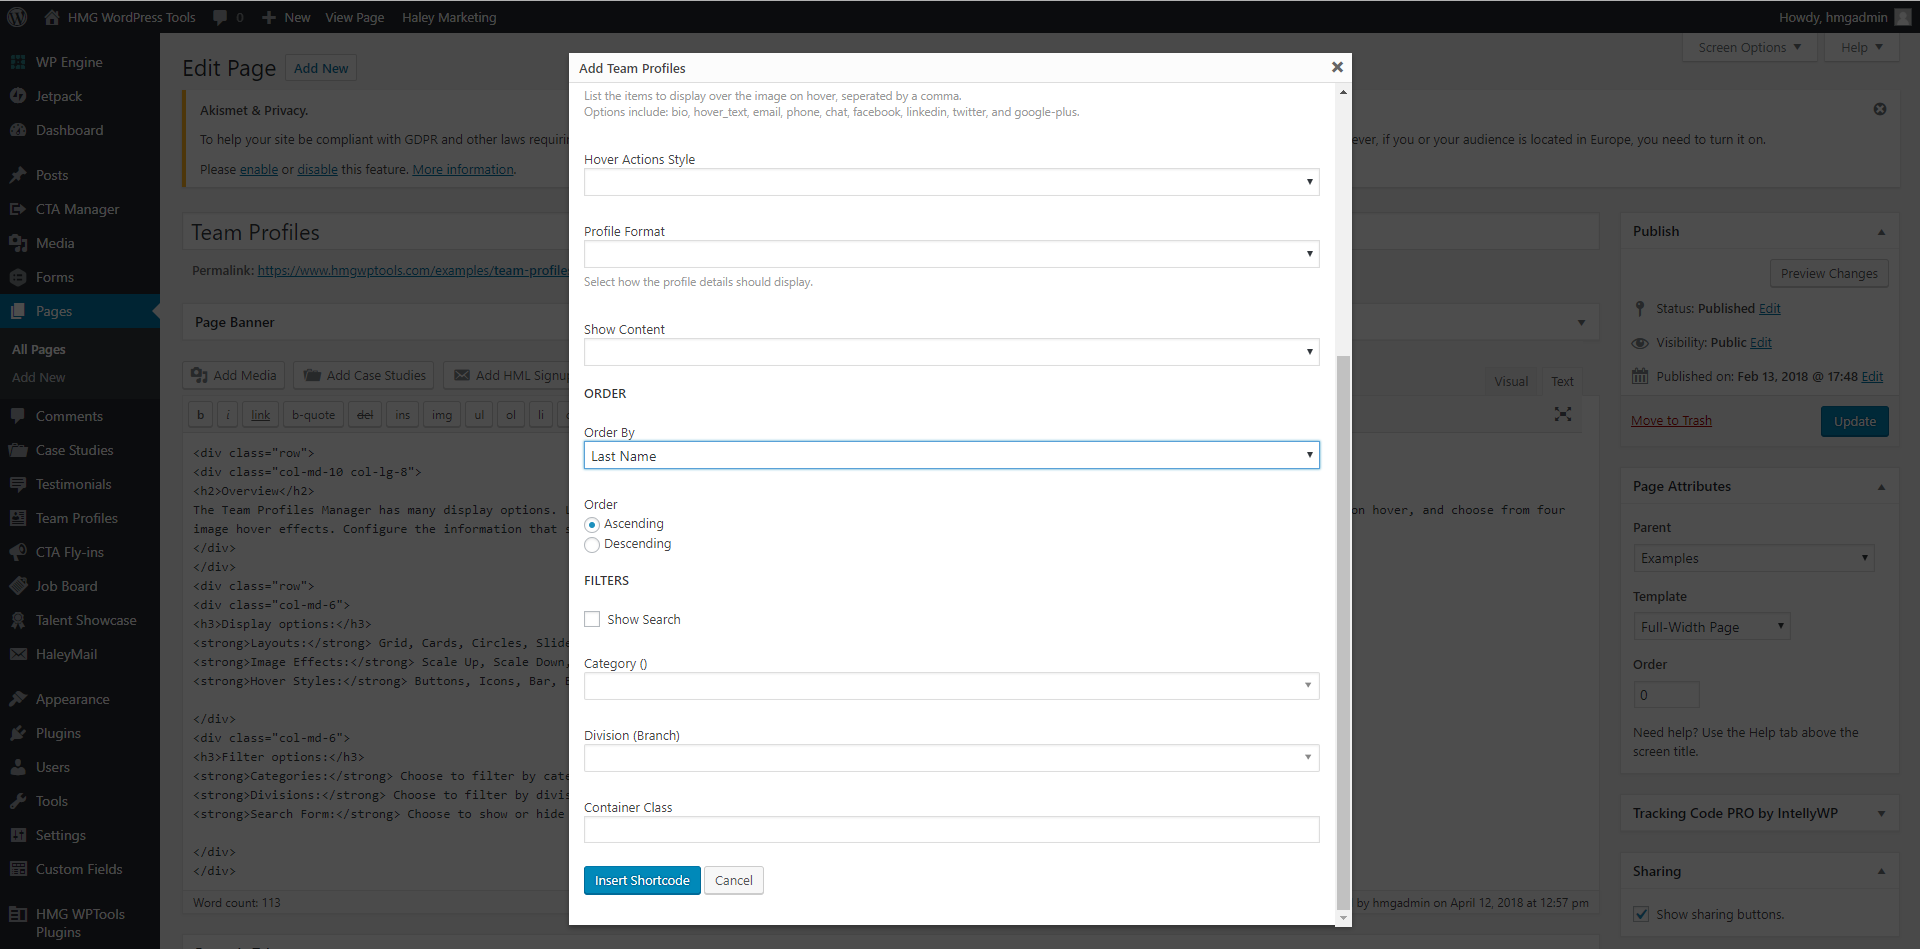Image resolution: width=1920 pixels, height=949 pixels.
Task: Open the Category filter dropdown
Action: [x=951, y=686]
